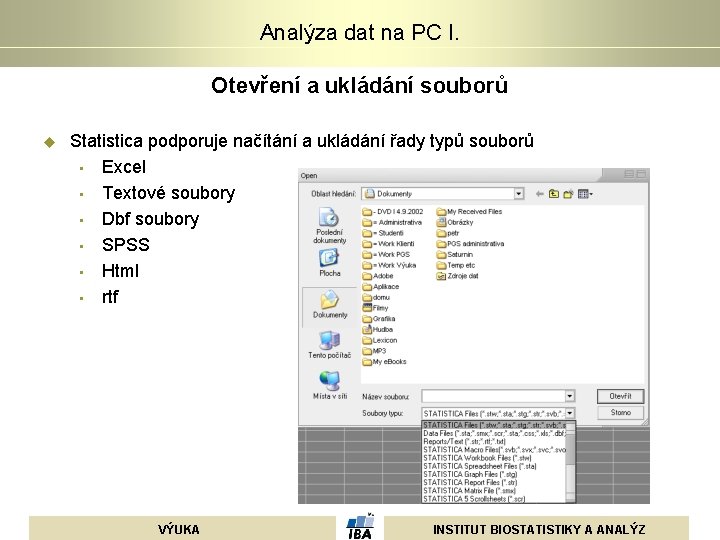The height and width of the screenshot is (540, 720).
Task: Click the IBA logo in footer
Action: pos(360,526)
